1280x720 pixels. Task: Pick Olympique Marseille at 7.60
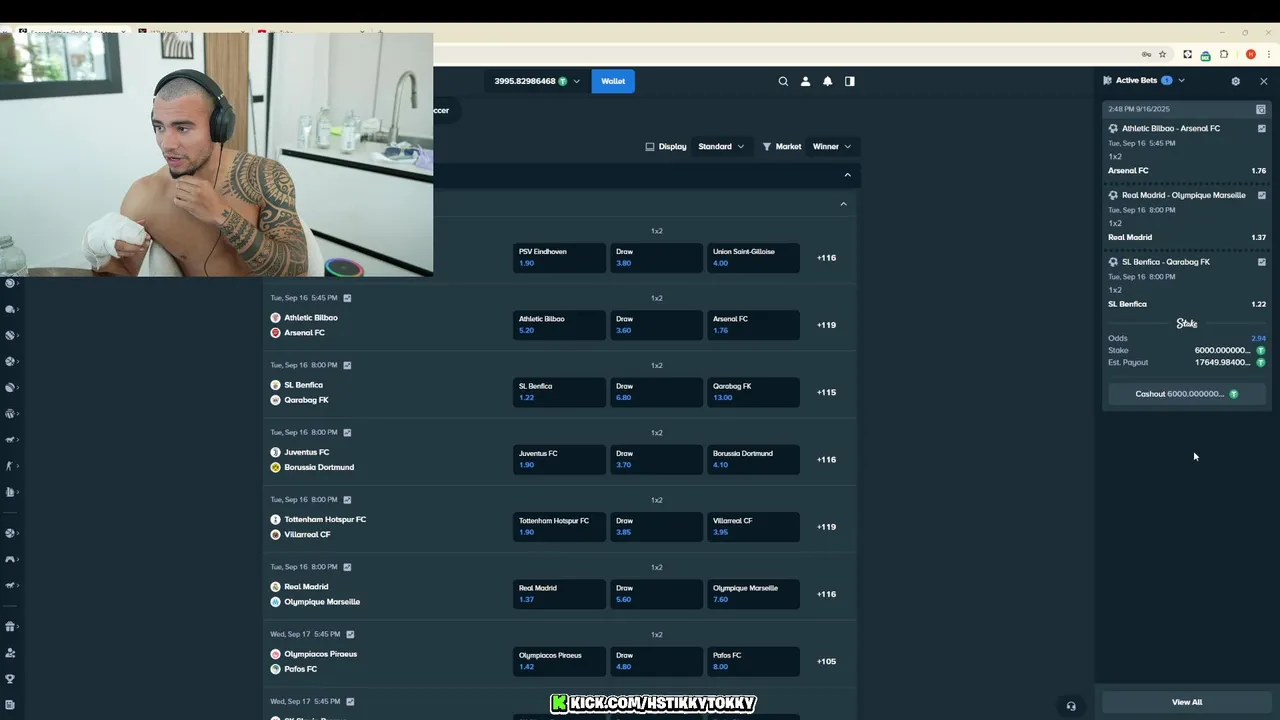tap(753, 594)
